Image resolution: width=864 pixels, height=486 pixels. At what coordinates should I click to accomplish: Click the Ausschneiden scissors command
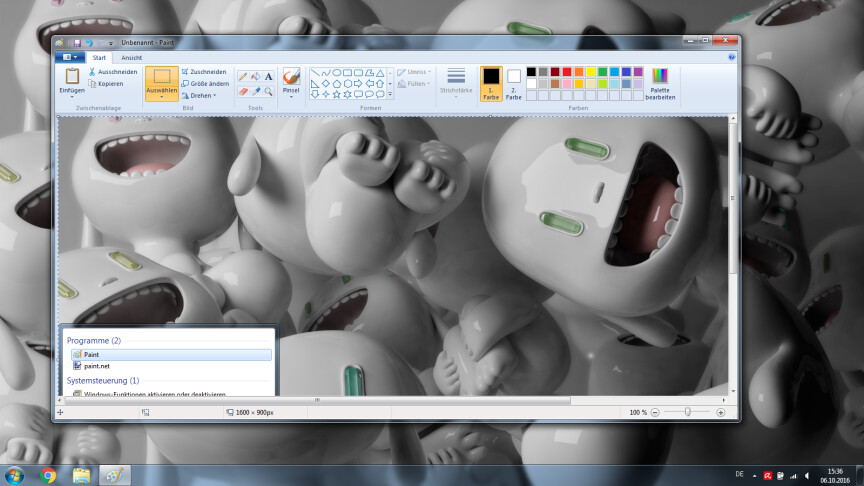point(113,72)
